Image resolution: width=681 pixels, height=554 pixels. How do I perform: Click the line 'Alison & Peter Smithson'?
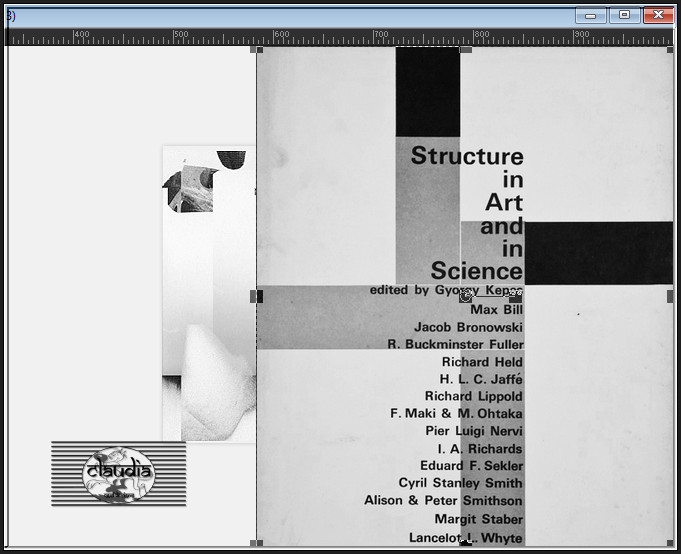(443, 500)
